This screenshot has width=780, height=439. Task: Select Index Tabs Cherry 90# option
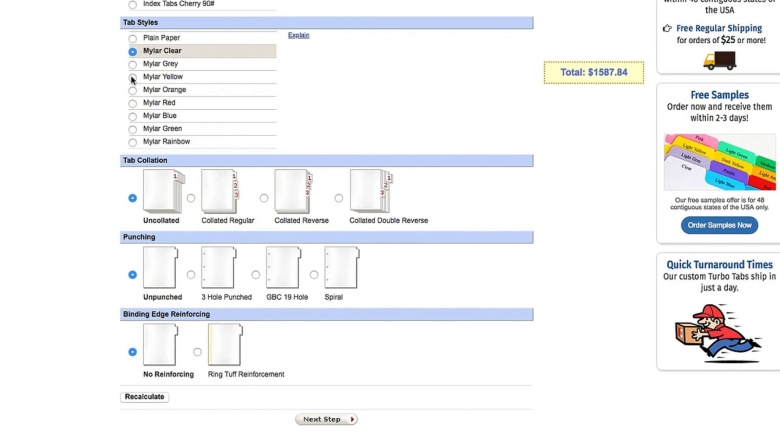click(x=132, y=4)
